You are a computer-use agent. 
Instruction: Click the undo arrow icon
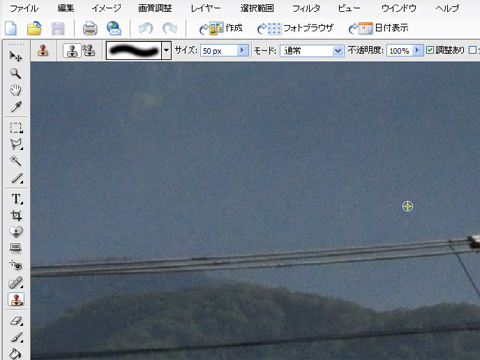[x=146, y=28]
